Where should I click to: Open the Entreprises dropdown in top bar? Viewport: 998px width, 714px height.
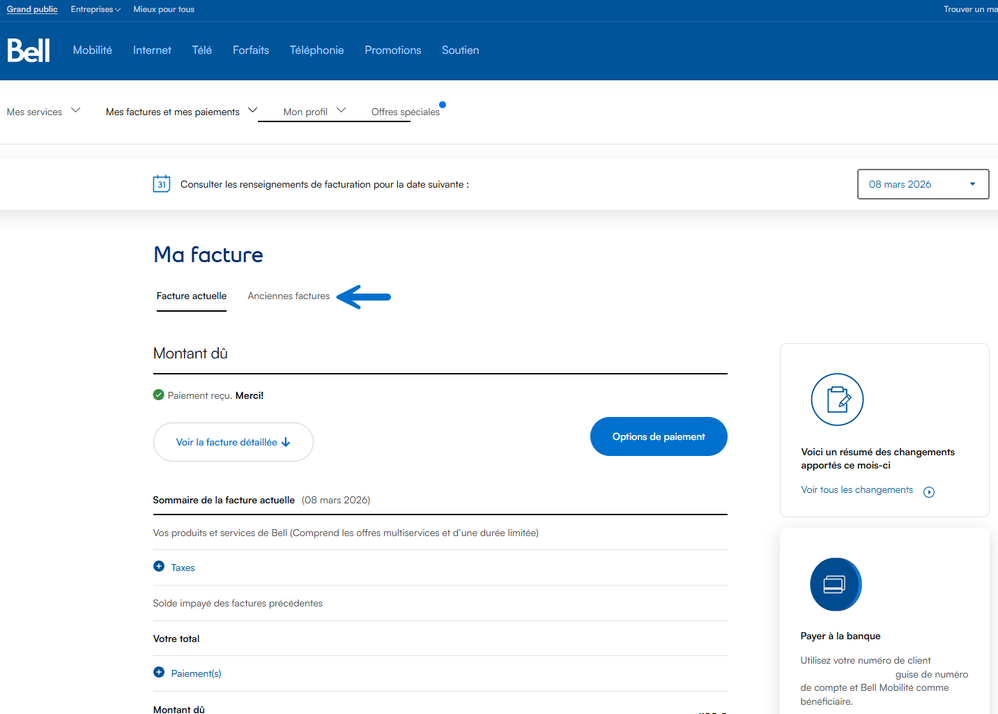coord(95,9)
